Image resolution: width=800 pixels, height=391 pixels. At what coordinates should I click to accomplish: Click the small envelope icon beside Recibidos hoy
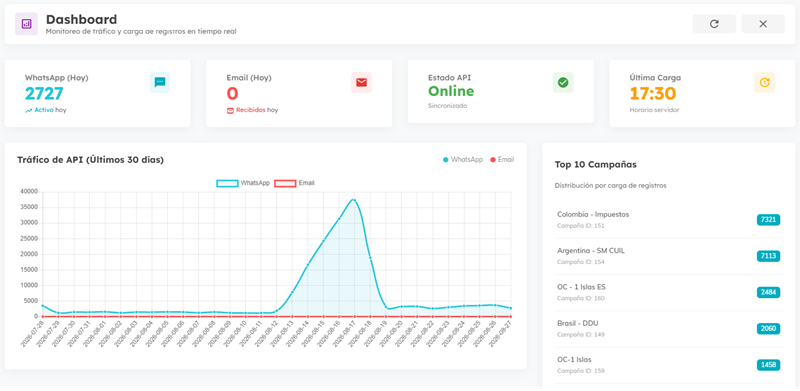pyautogui.click(x=230, y=110)
